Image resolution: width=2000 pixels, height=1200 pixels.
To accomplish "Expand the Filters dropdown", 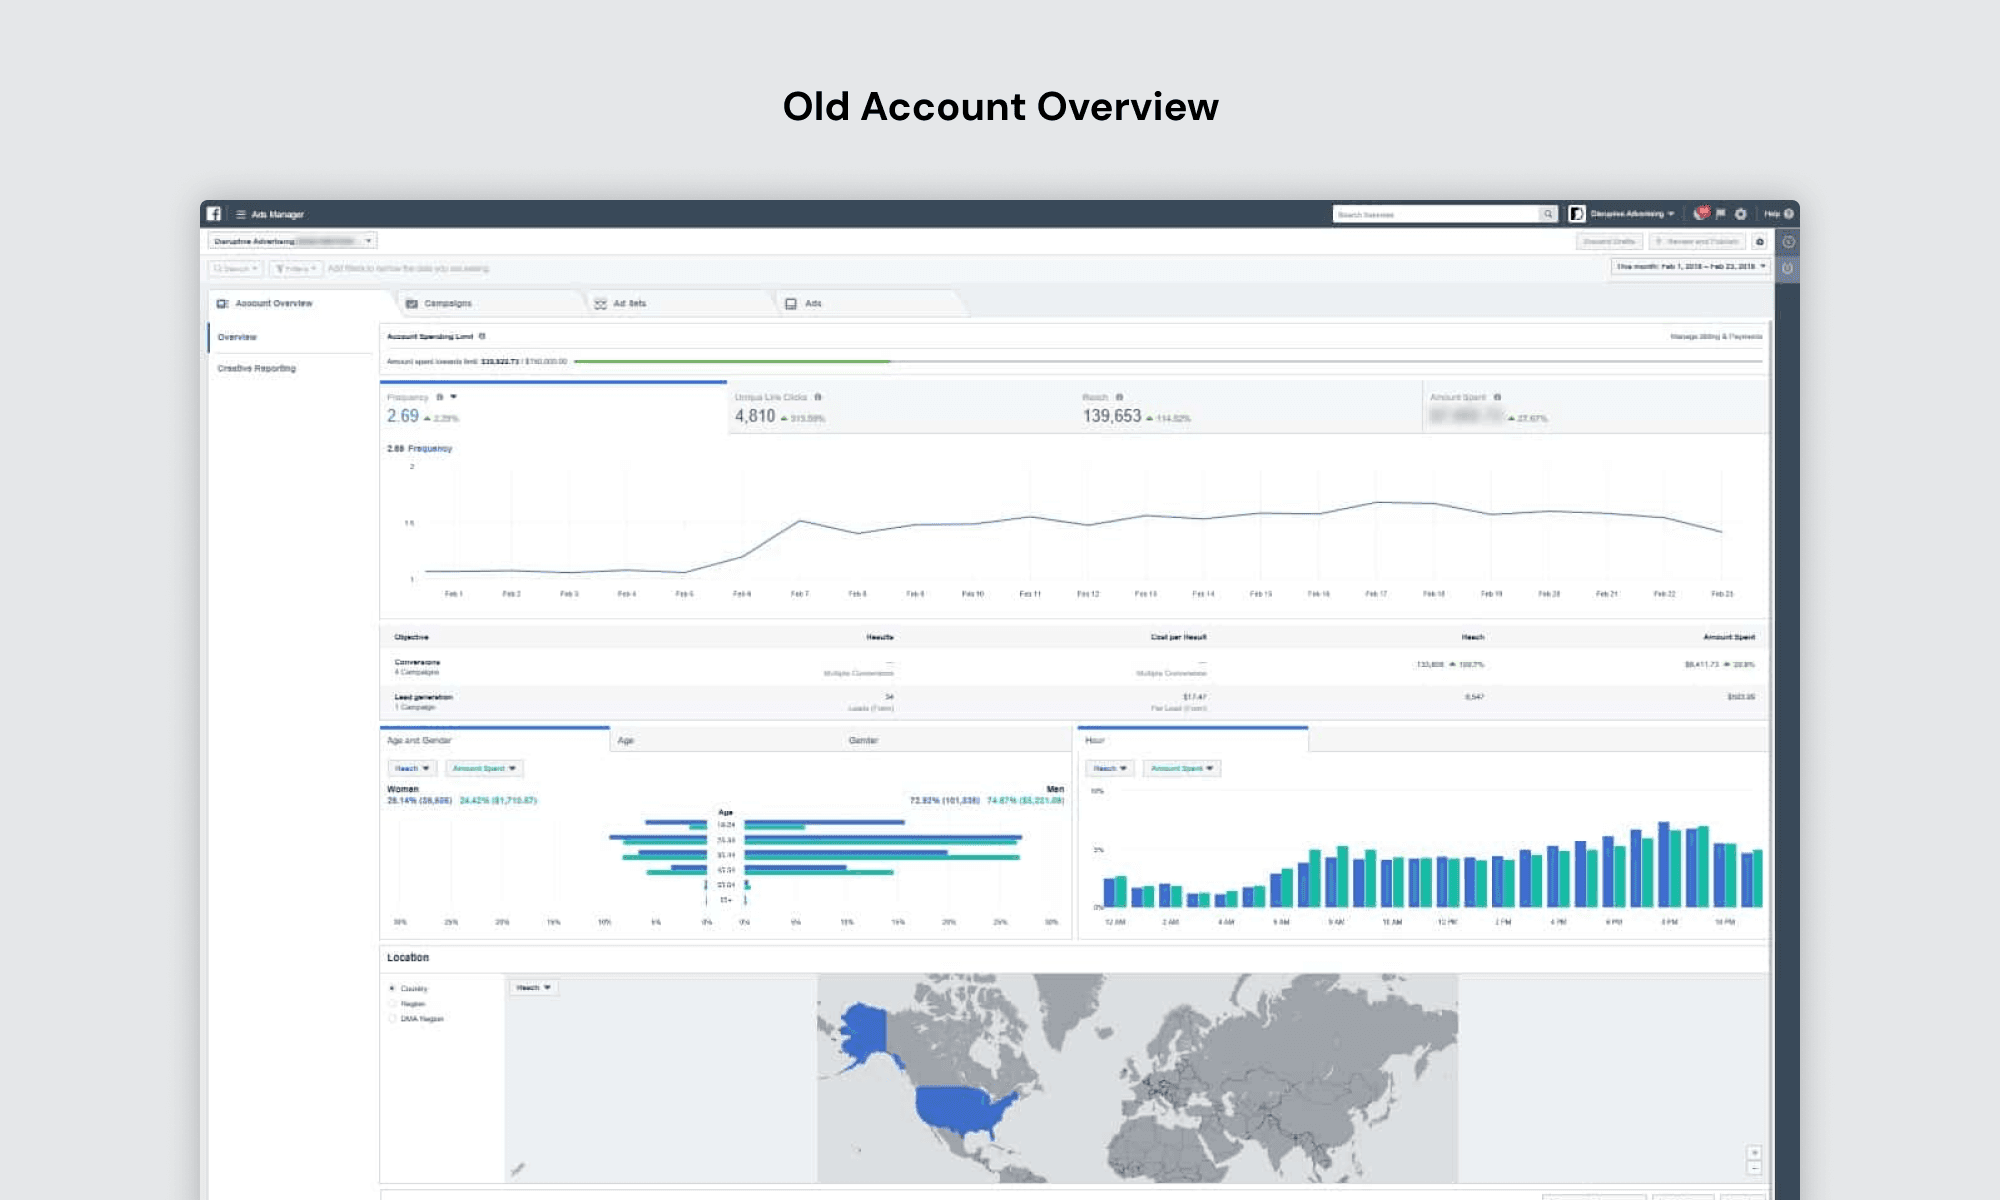I will coord(295,268).
